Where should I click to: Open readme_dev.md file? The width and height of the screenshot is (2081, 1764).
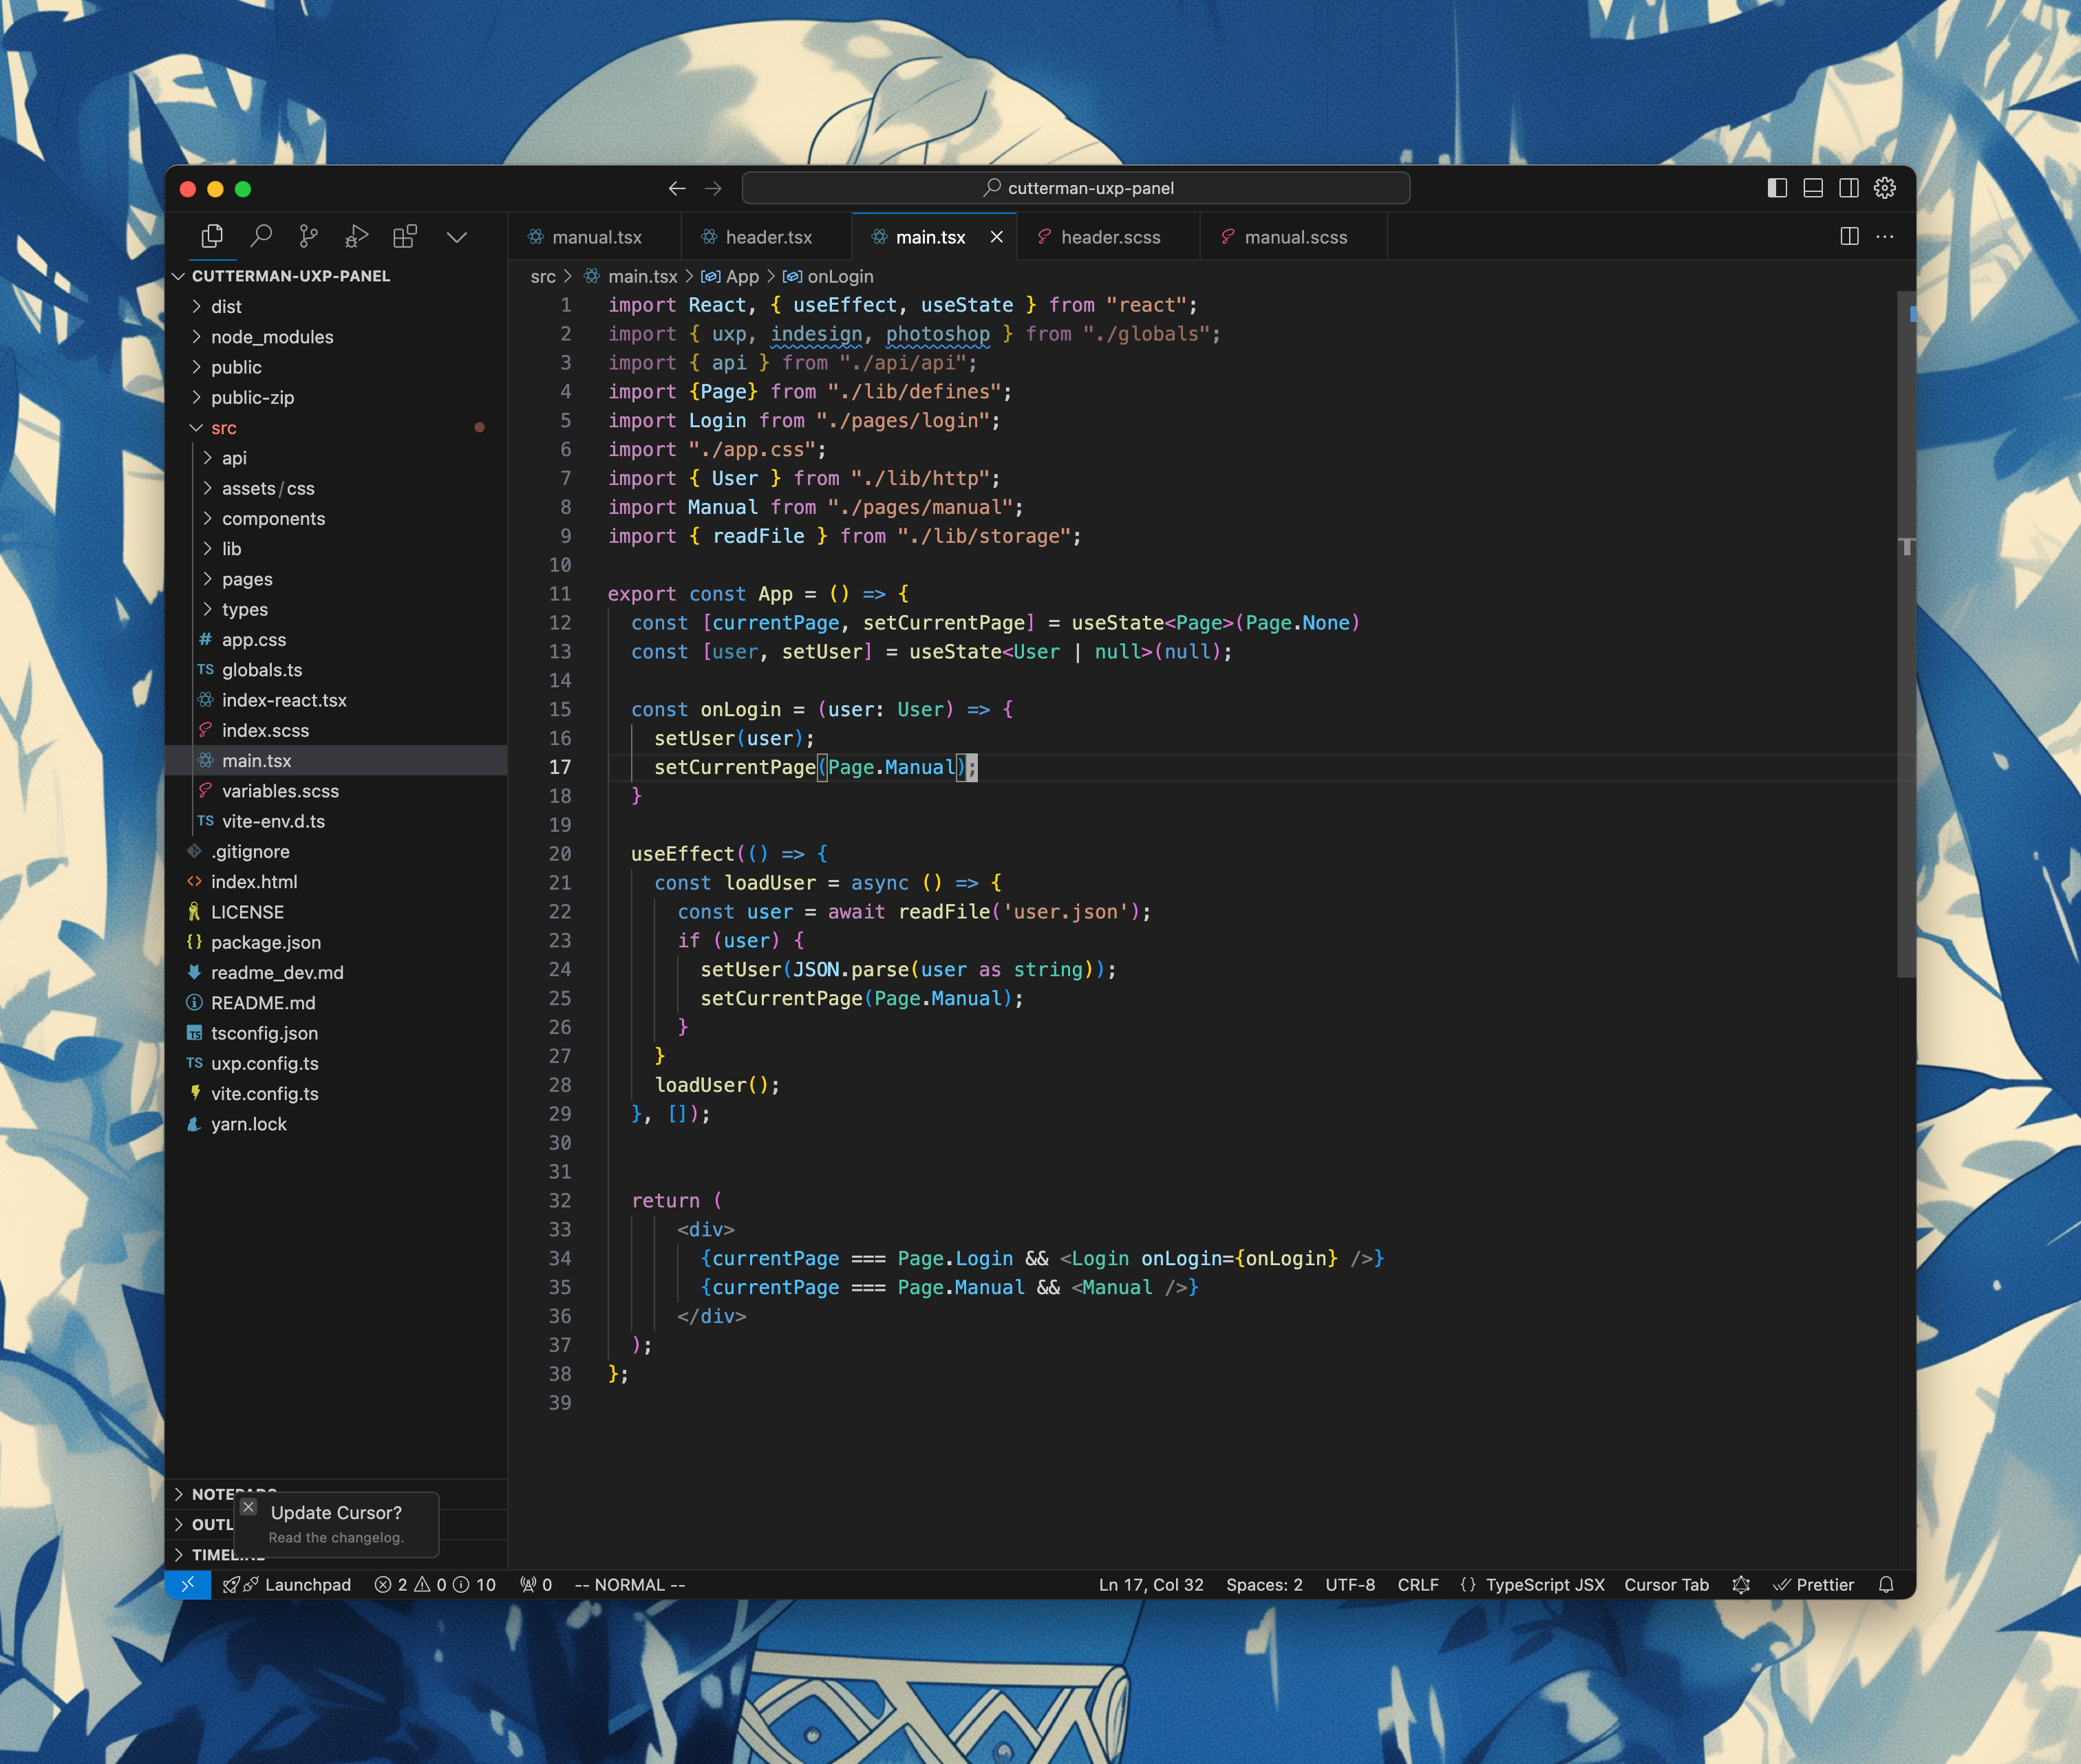coord(337,973)
